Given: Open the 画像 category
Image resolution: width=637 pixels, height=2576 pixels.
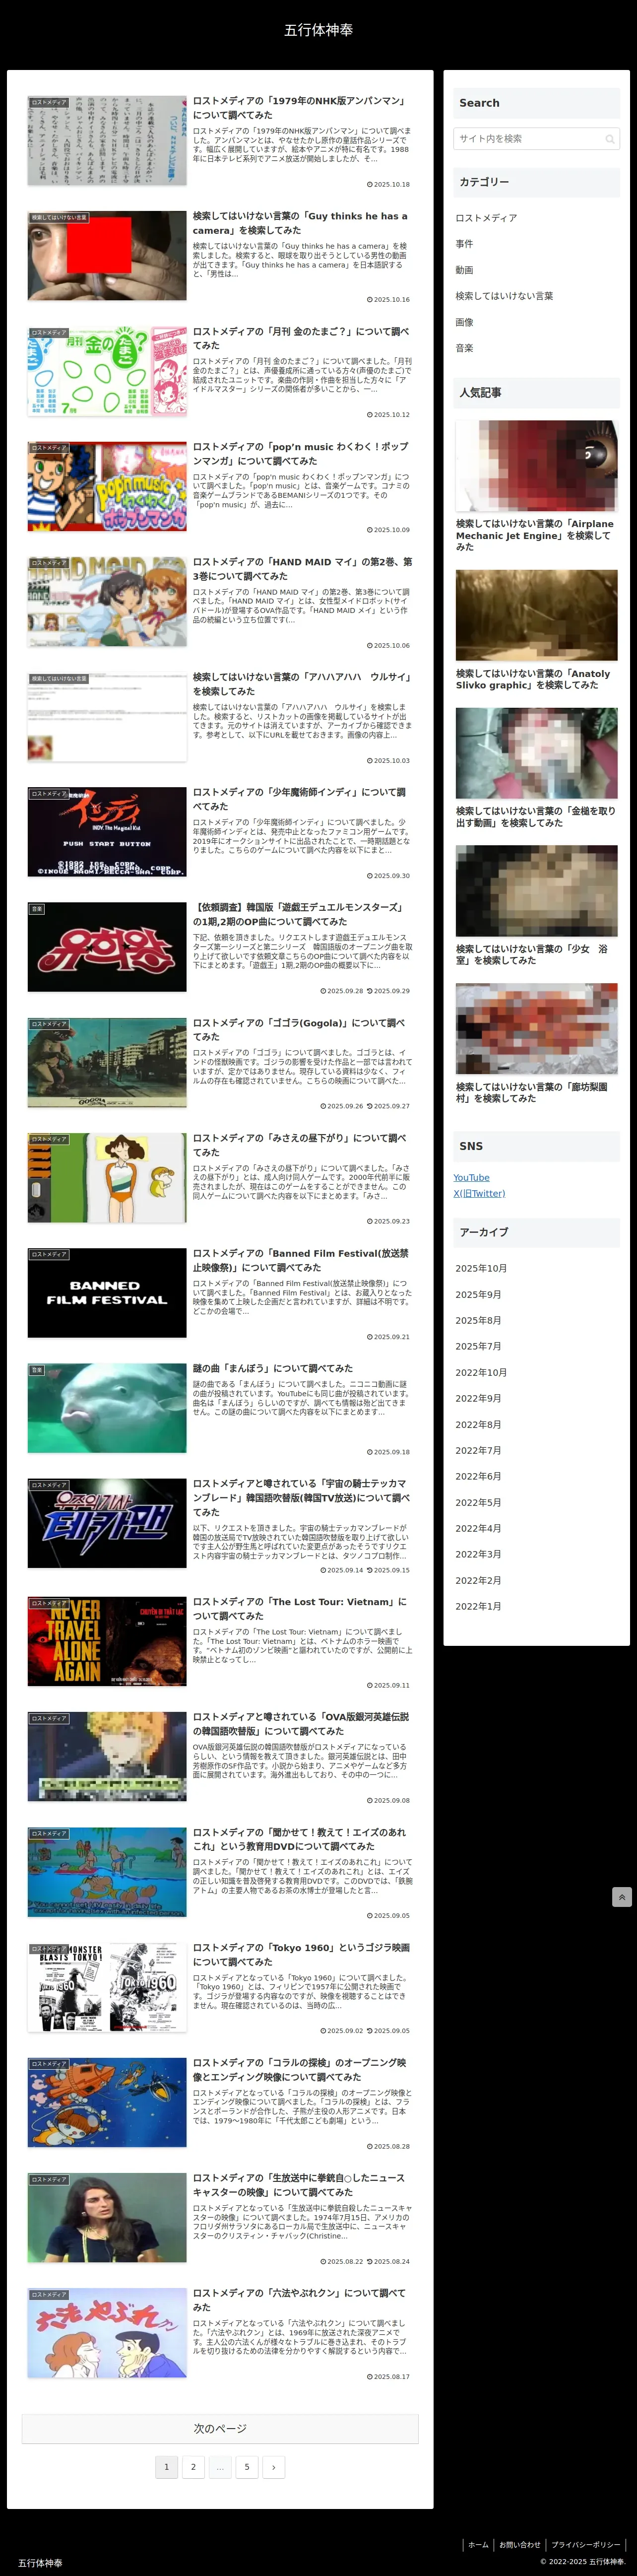Looking at the screenshot, I should pos(464,322).
